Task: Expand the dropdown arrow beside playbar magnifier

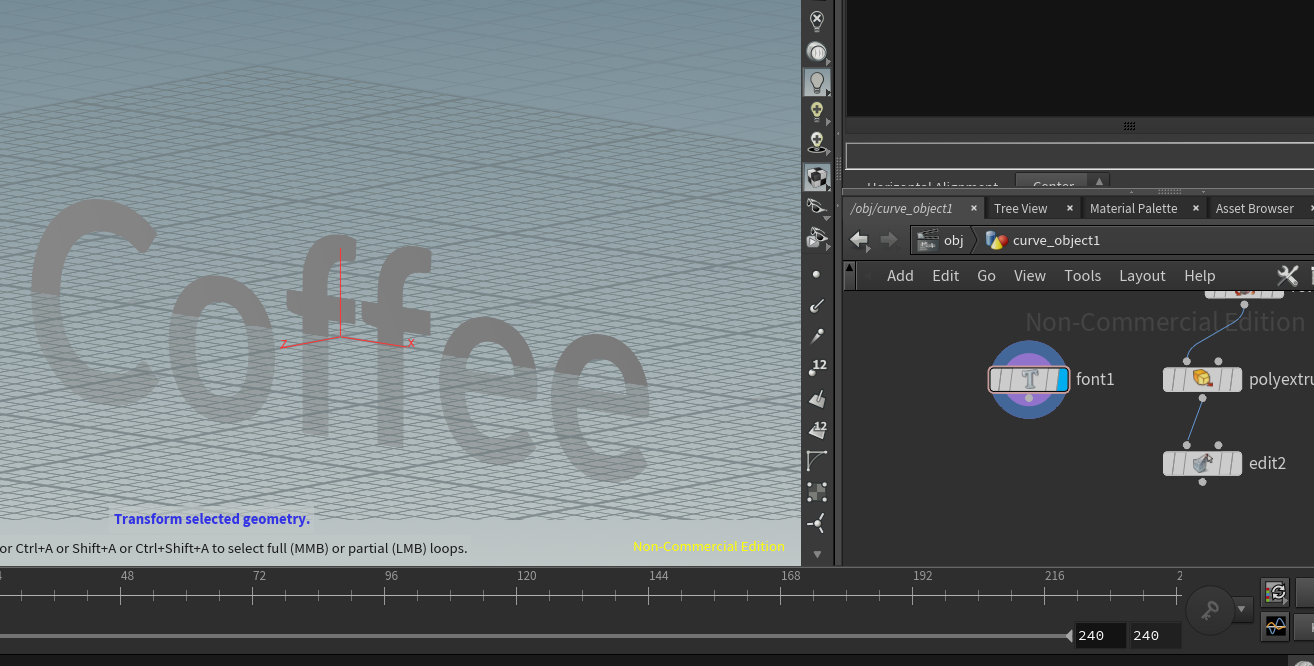Action: click(1241, 609)
